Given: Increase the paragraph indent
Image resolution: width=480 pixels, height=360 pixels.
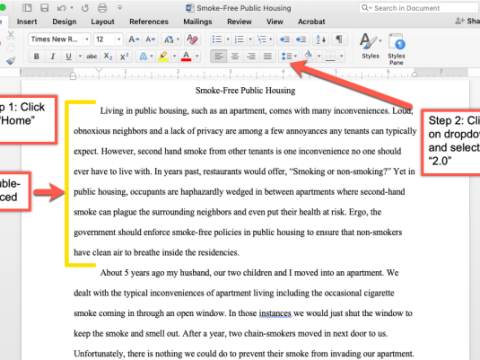Looking at the screenshot, I should 301,39.
